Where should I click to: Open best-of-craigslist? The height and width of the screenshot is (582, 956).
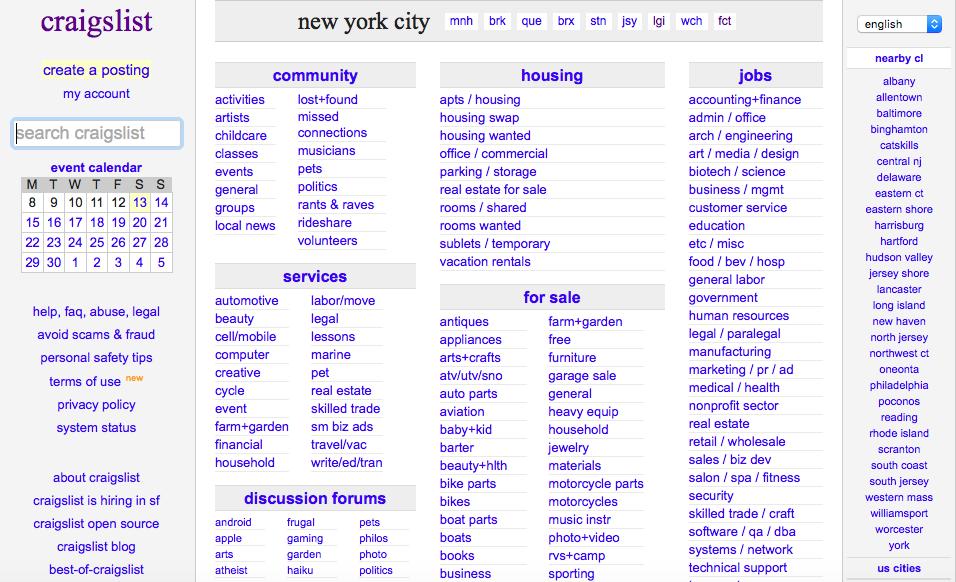(x=96, y=570)
